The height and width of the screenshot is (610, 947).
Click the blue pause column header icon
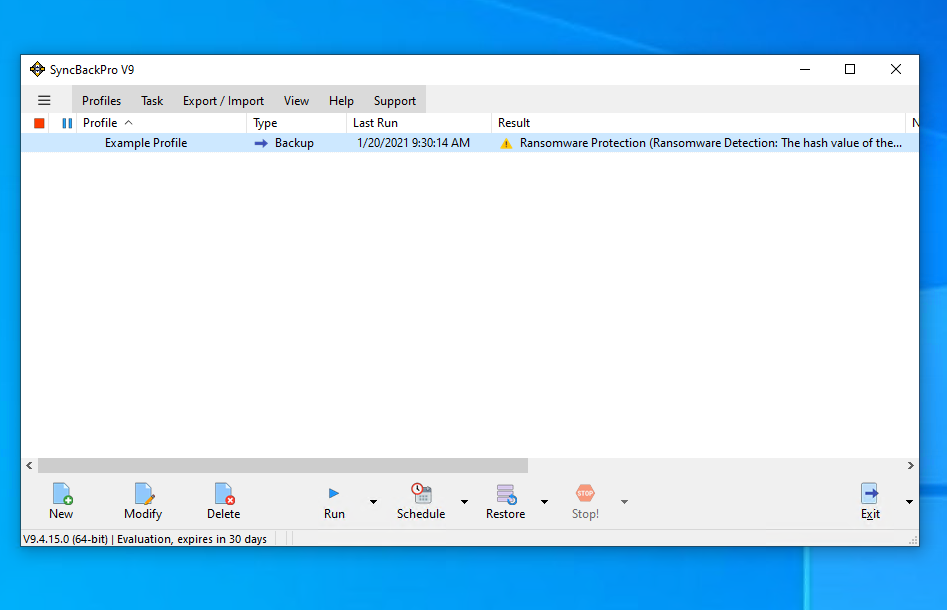pos(67,123)
